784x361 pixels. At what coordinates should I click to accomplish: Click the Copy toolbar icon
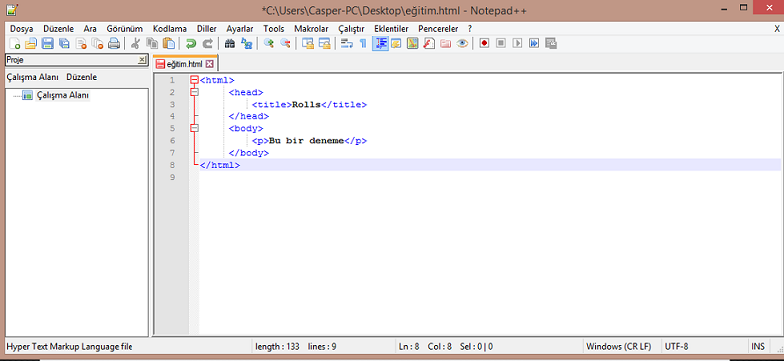click(x=152, y=44)
